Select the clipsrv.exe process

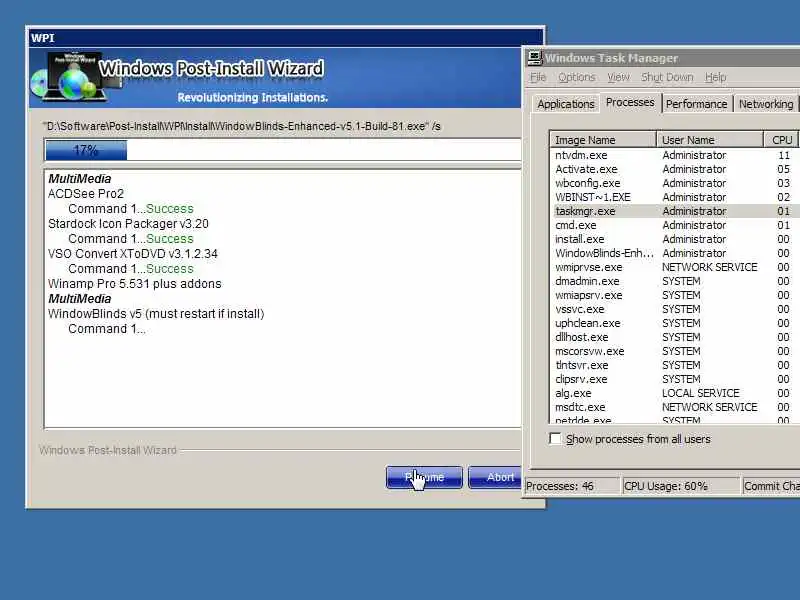click(x=674, y=380)
